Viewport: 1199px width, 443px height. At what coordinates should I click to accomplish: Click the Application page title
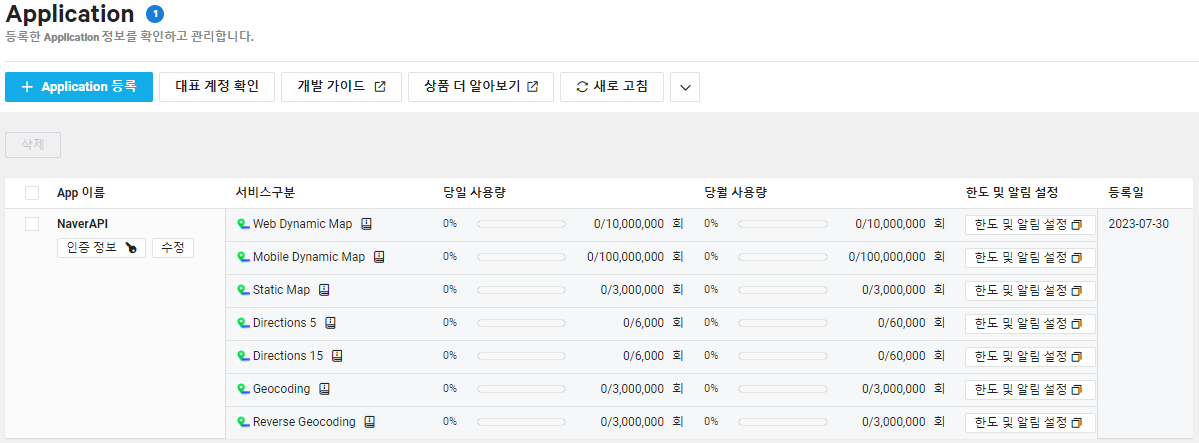point(70,14)
